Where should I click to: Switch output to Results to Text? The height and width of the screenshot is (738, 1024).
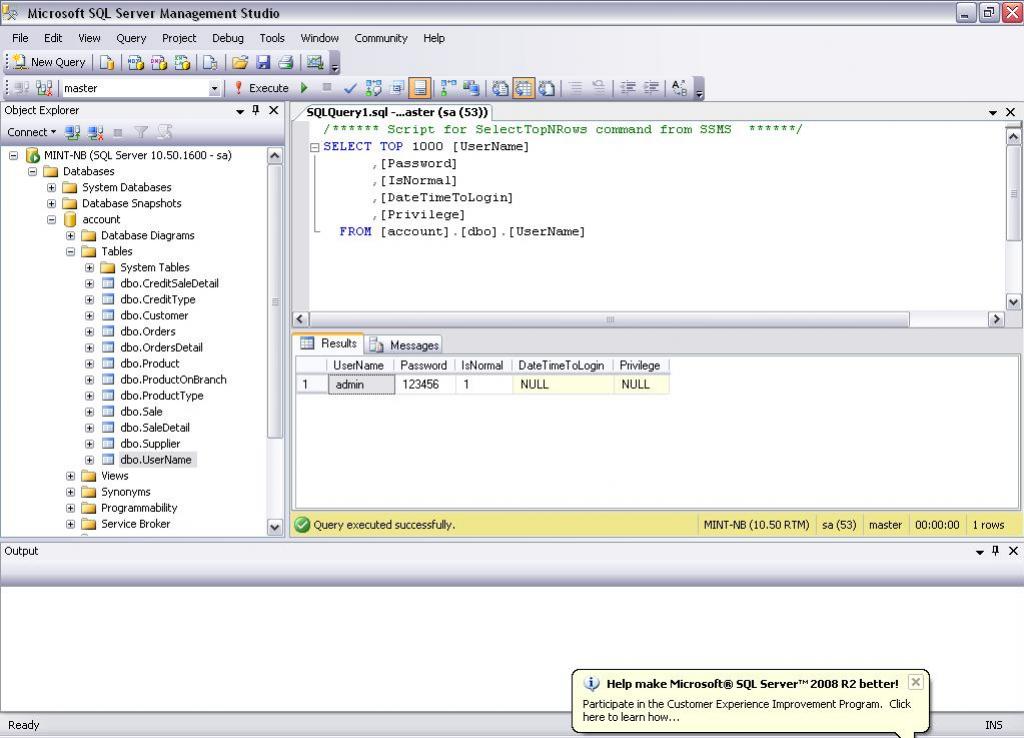point(500,88)
